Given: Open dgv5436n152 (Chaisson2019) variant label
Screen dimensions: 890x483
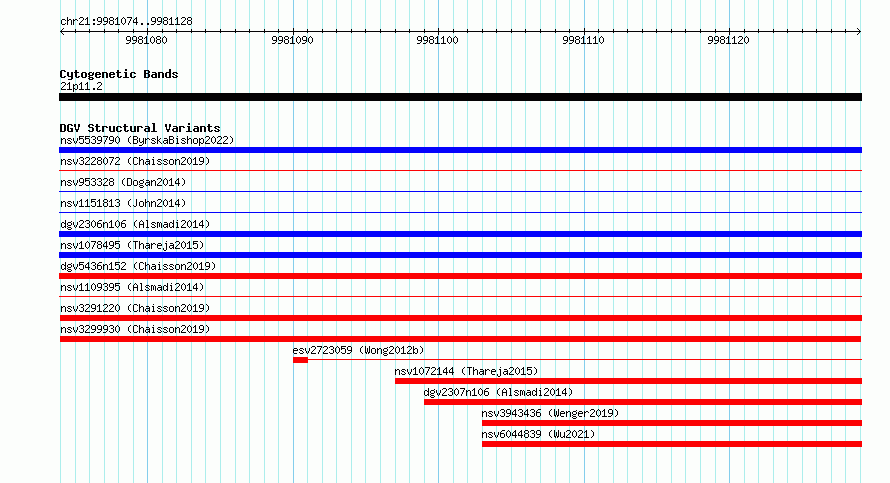Looking at the screenshot, I should point(138,266).
